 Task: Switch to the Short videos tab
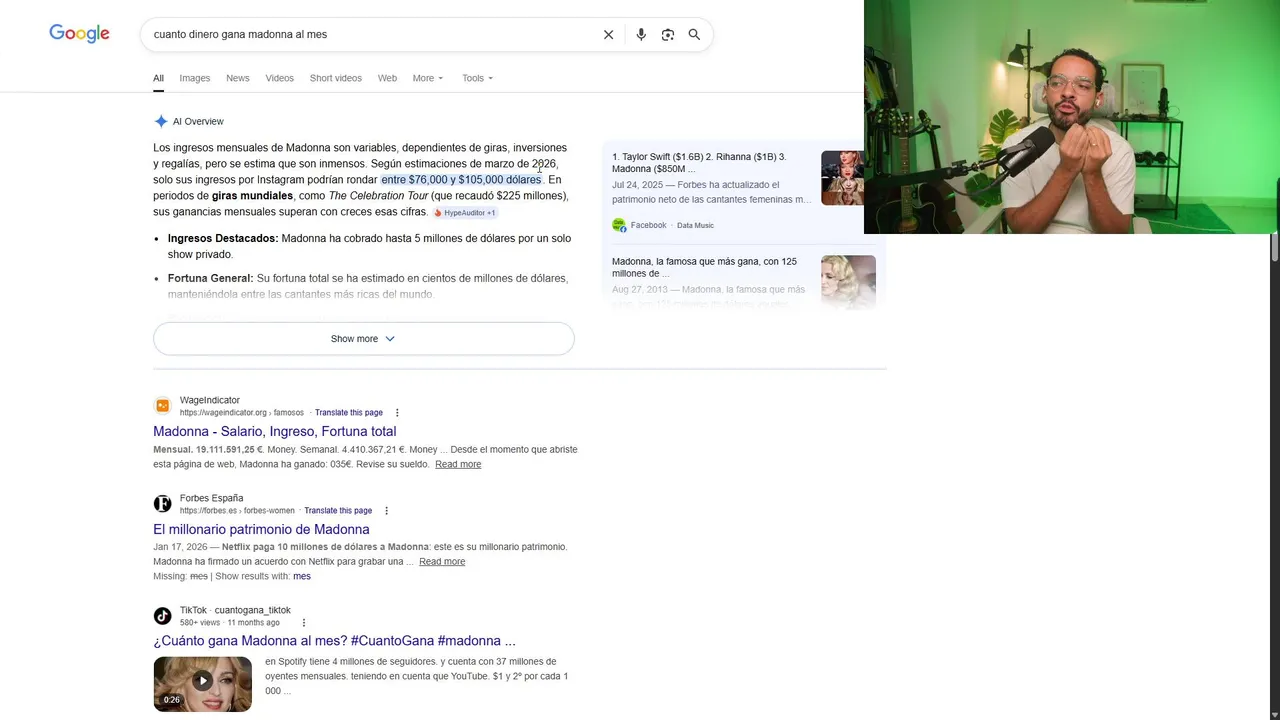click(x=336, y=78)
